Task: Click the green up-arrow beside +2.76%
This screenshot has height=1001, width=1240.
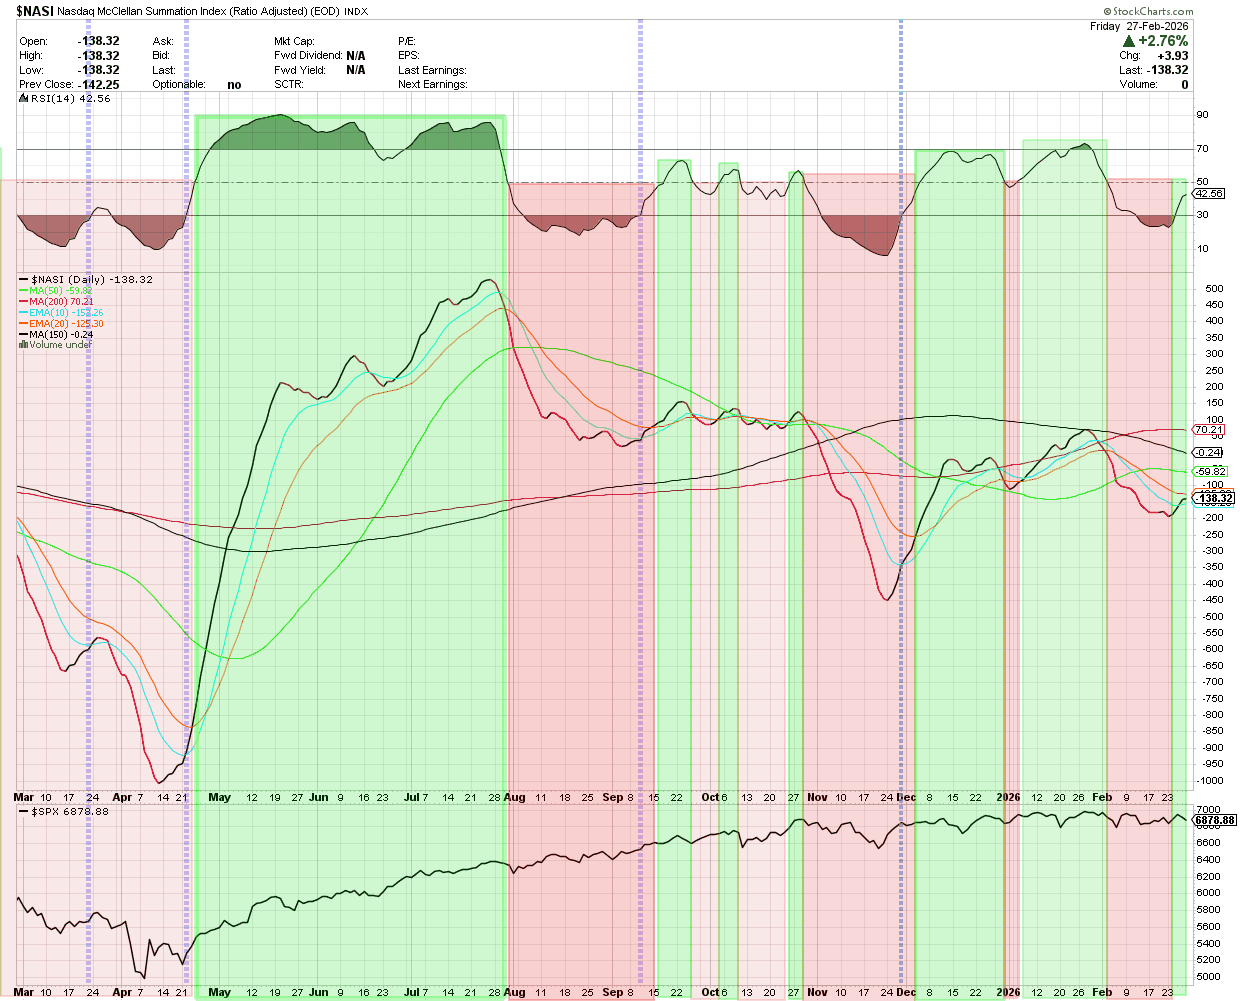Action: pyautogui.click(x=1129, y=41)
